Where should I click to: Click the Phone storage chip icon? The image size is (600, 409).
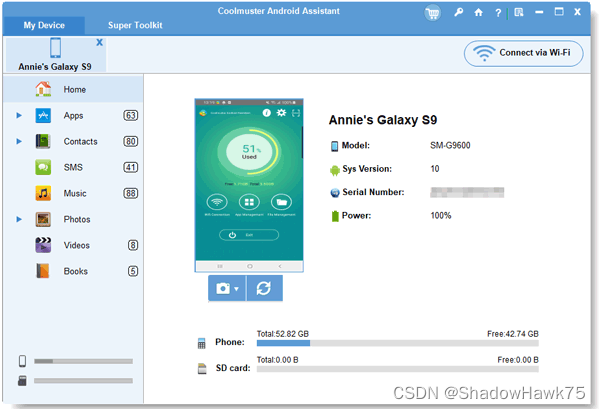(202, 343)
